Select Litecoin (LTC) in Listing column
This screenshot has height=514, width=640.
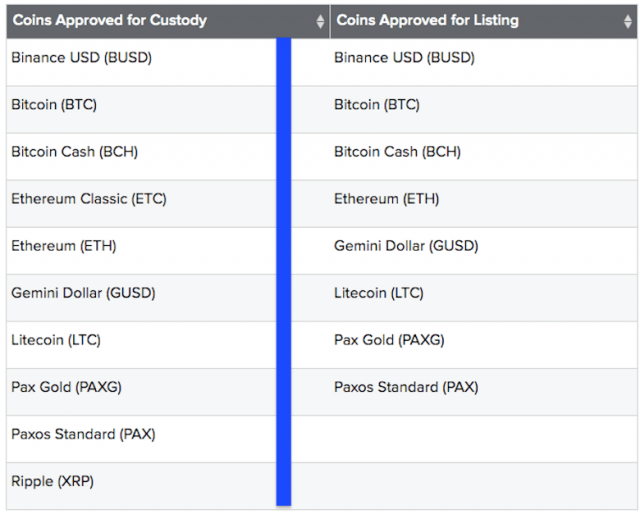coord(379,293)
